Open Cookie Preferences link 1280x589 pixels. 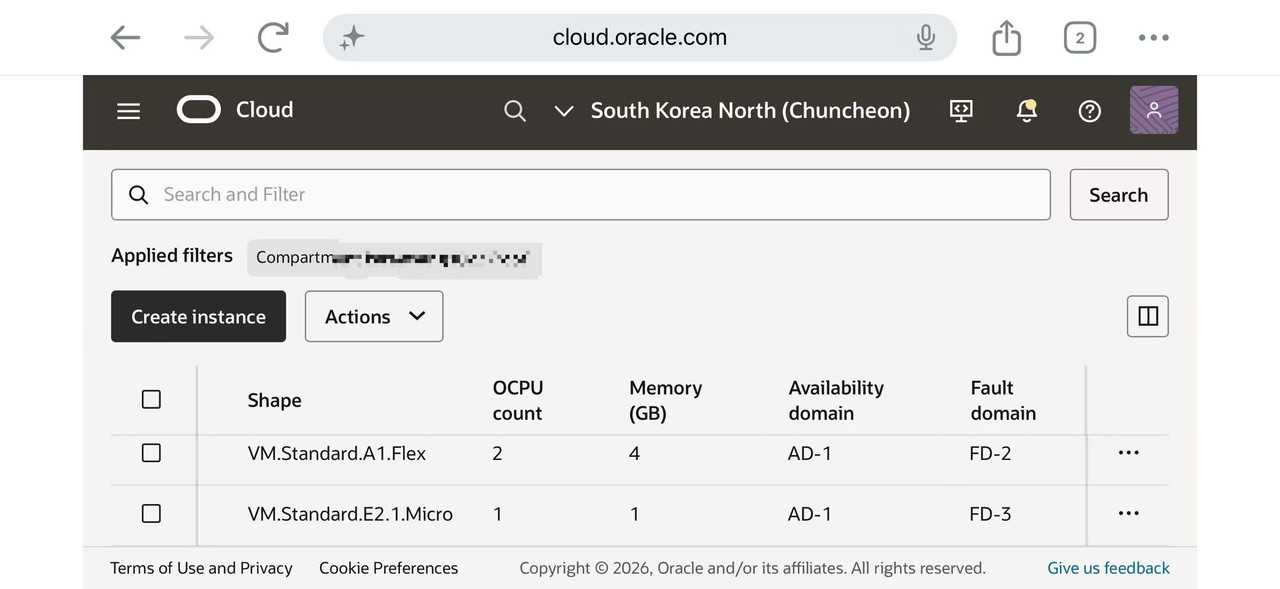[x=388, y=568]
